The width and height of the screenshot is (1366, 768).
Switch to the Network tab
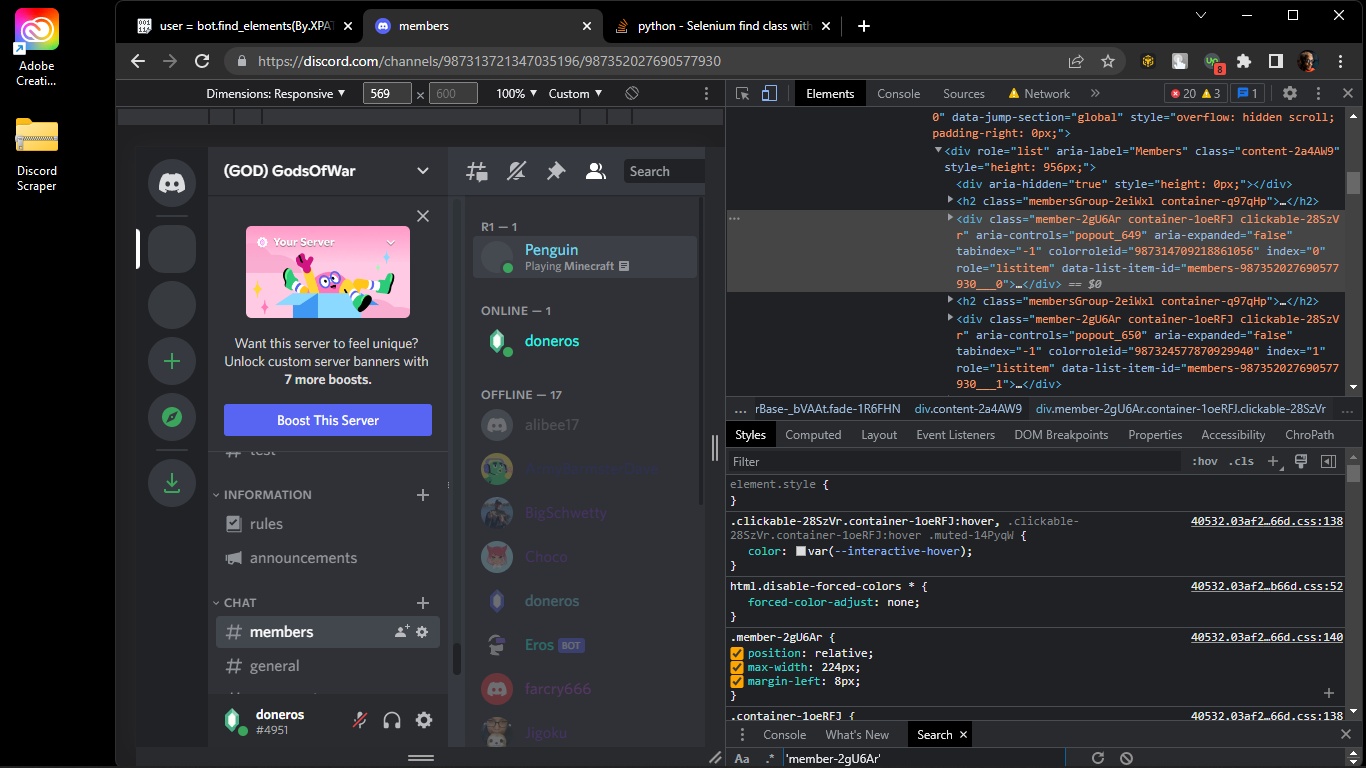point(1039,93)
